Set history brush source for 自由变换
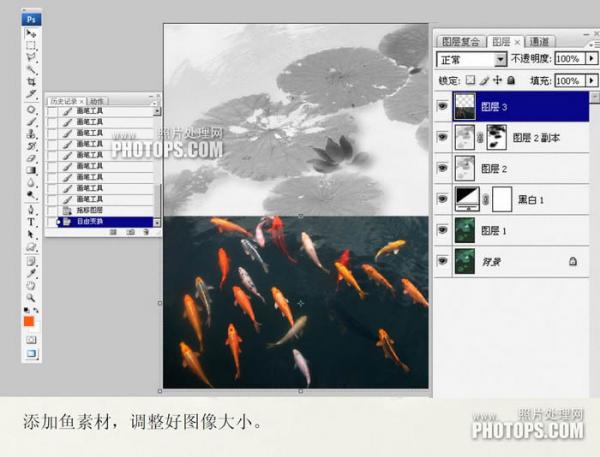This screenshot has height=457, width=600. pos(52,222)
